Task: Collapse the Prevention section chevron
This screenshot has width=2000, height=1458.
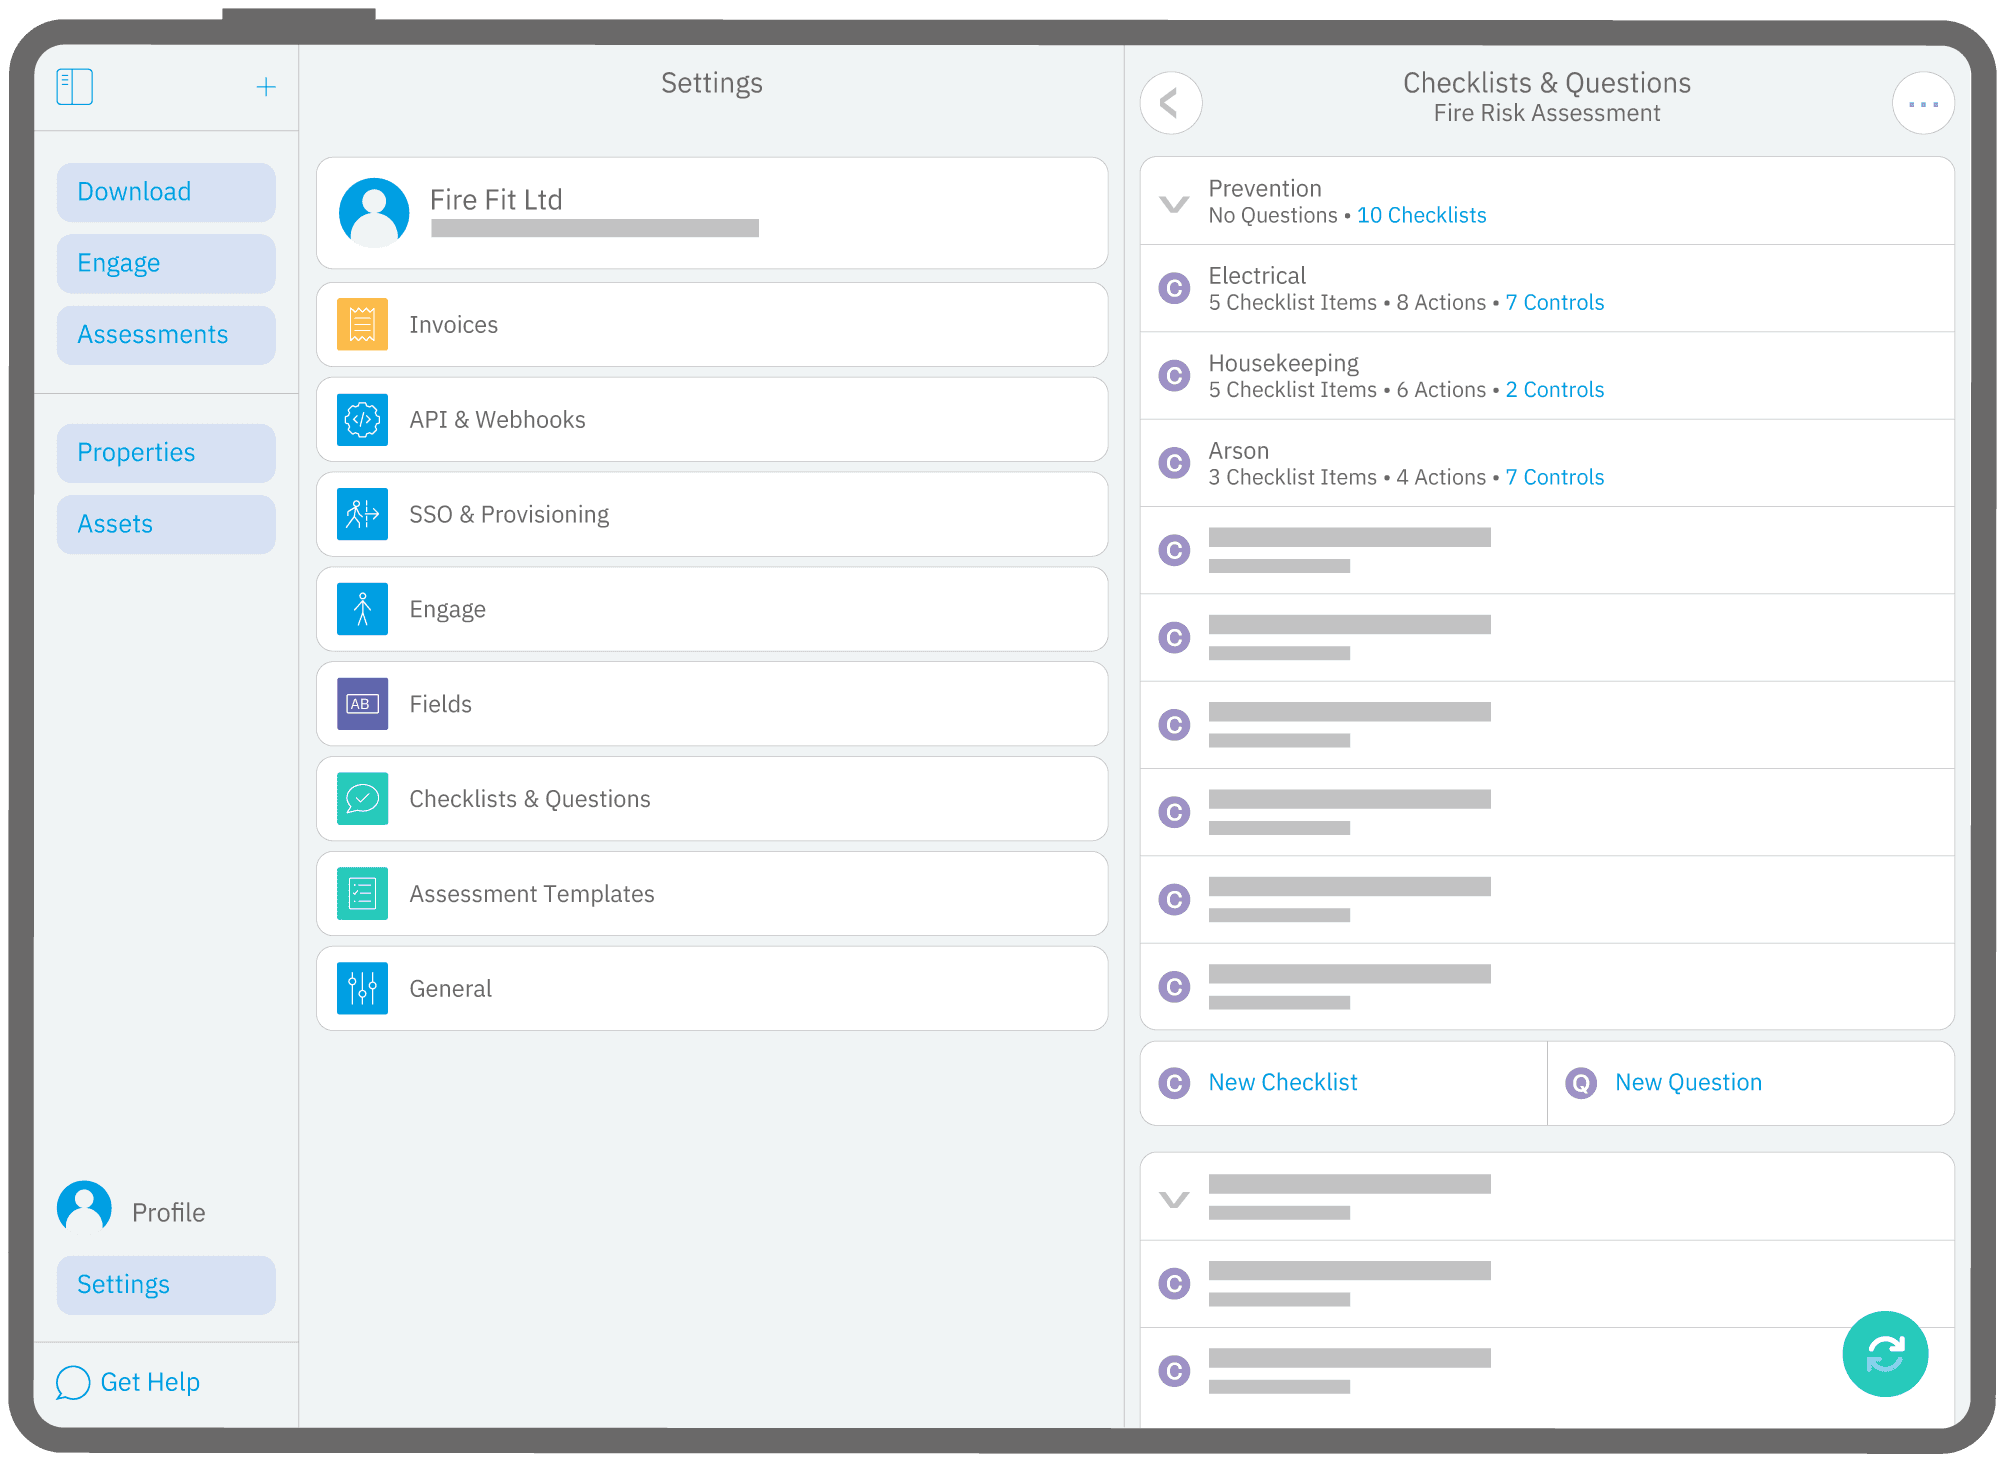Action: pyautogui.click(x=1174, y=204)
